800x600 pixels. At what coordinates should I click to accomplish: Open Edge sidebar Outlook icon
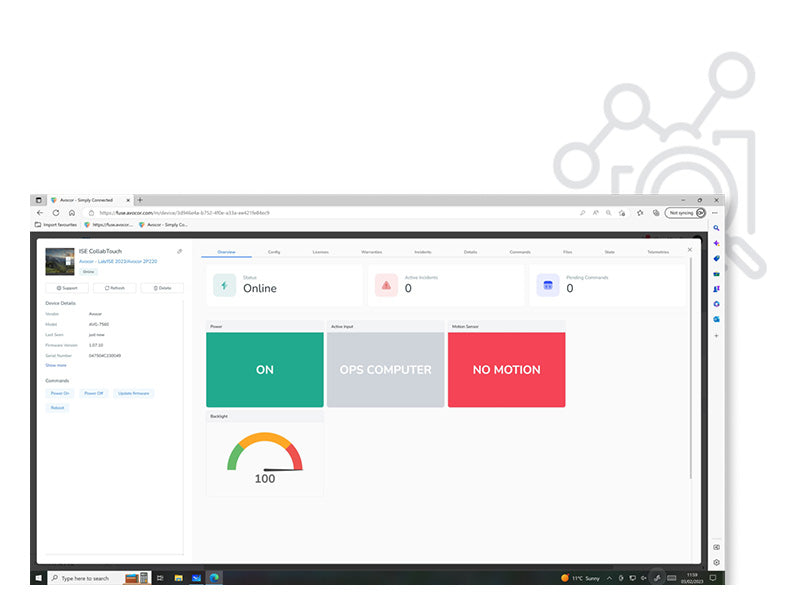(x=716, y=319)
